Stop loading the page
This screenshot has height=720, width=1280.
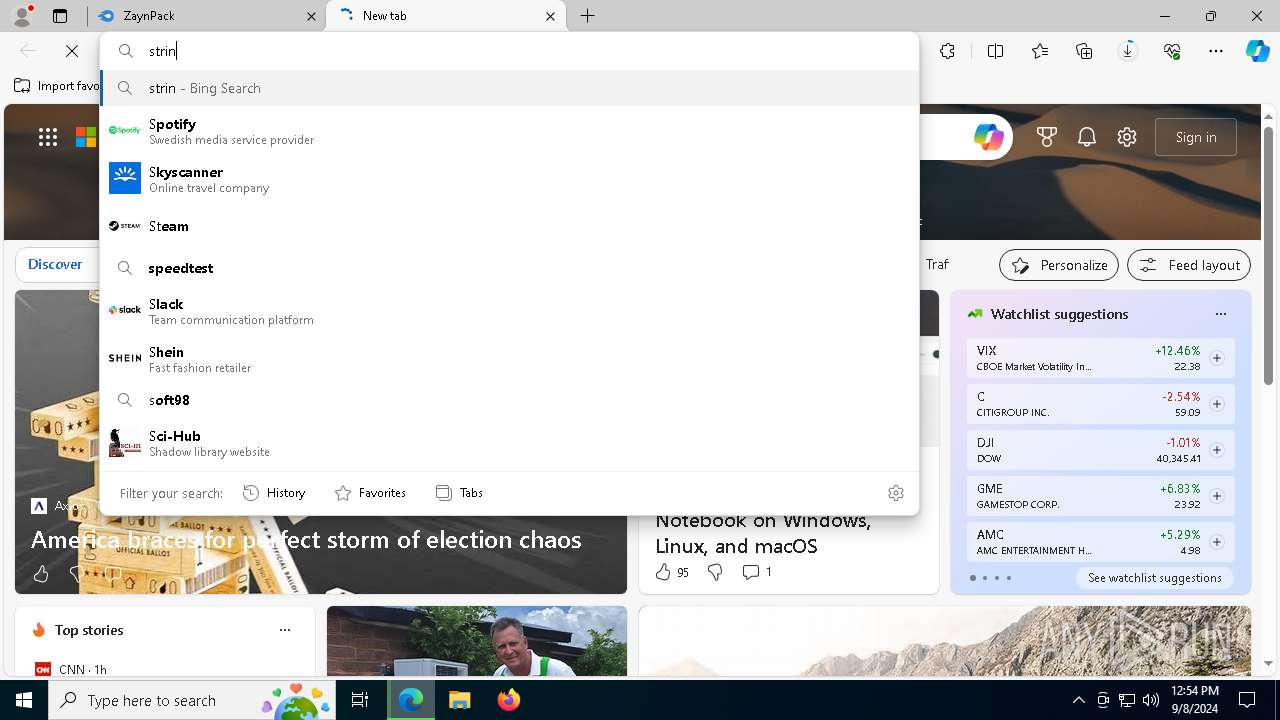(x=72, y=51)
